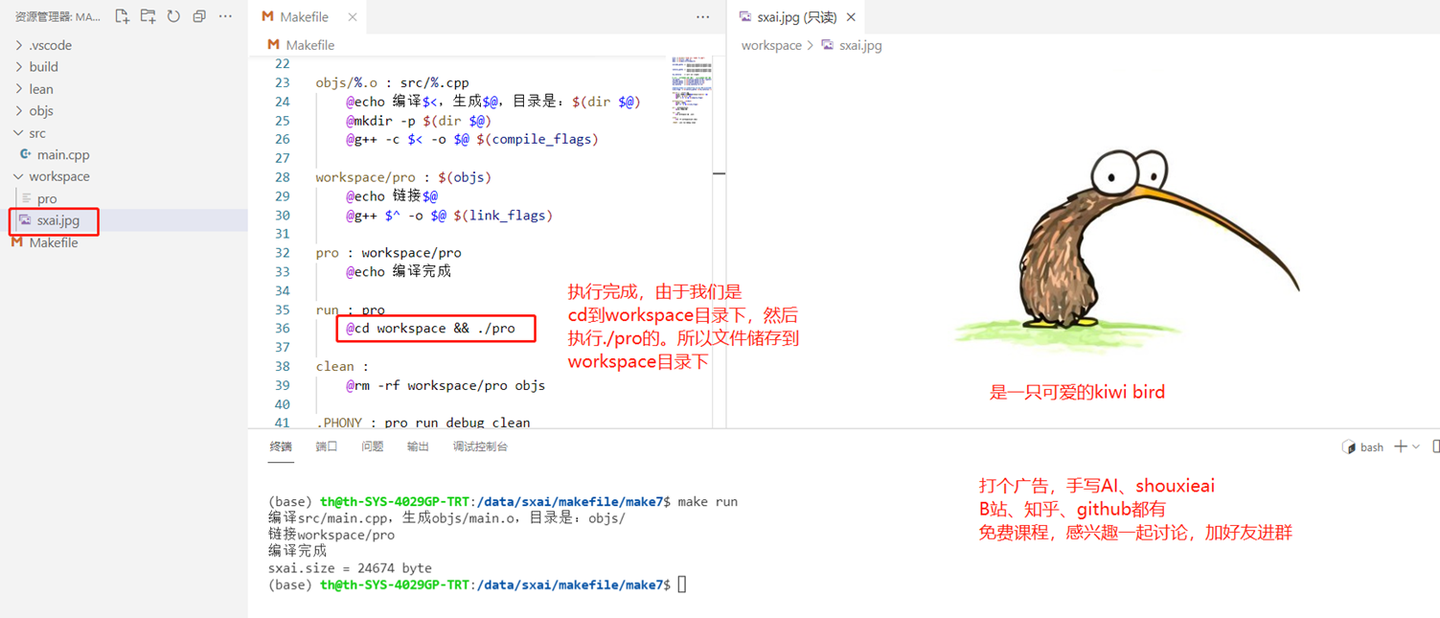The width and height of the screenshot is (1440, 618).
Task: Switch to the sxai.jpg (只读) tab
Action: point(796,17)
